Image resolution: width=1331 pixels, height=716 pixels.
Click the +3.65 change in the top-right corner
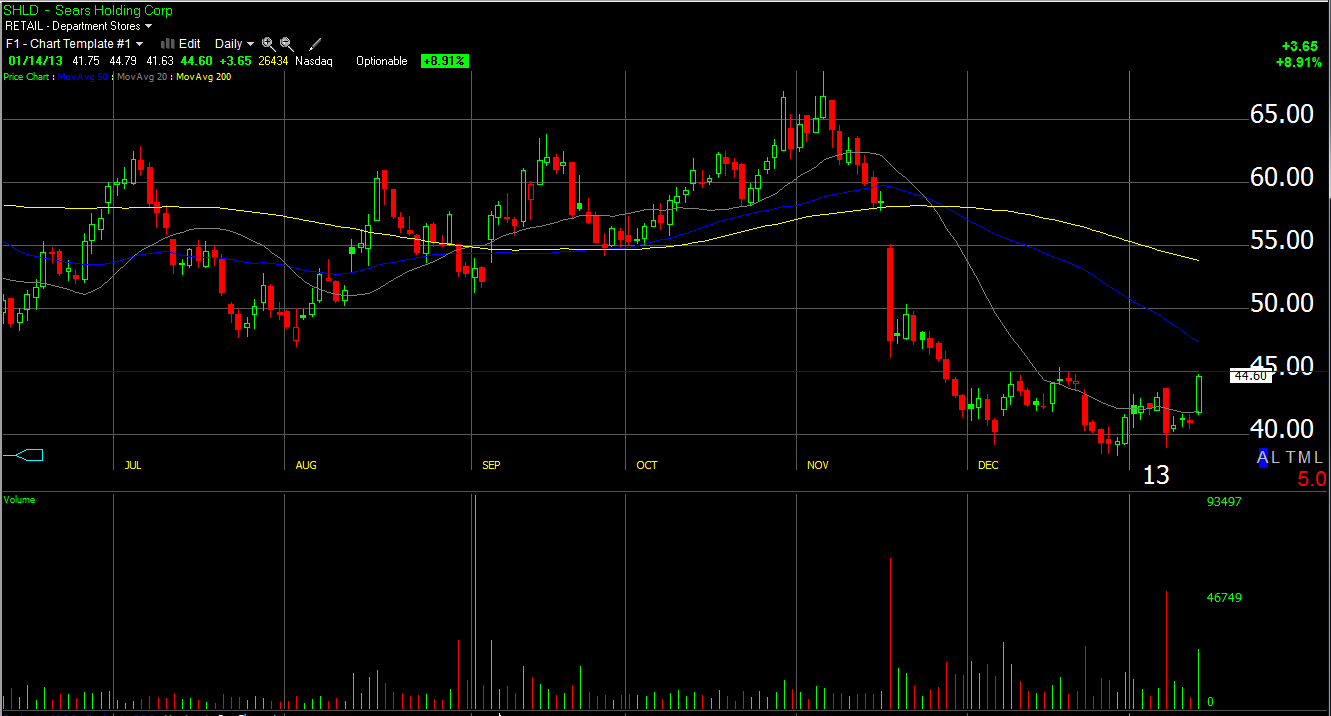click(x=1301, y=46)
